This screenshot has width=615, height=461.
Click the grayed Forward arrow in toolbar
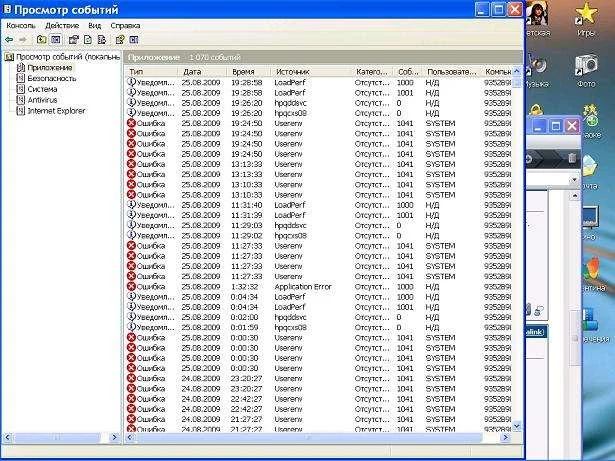coord(23,40)
